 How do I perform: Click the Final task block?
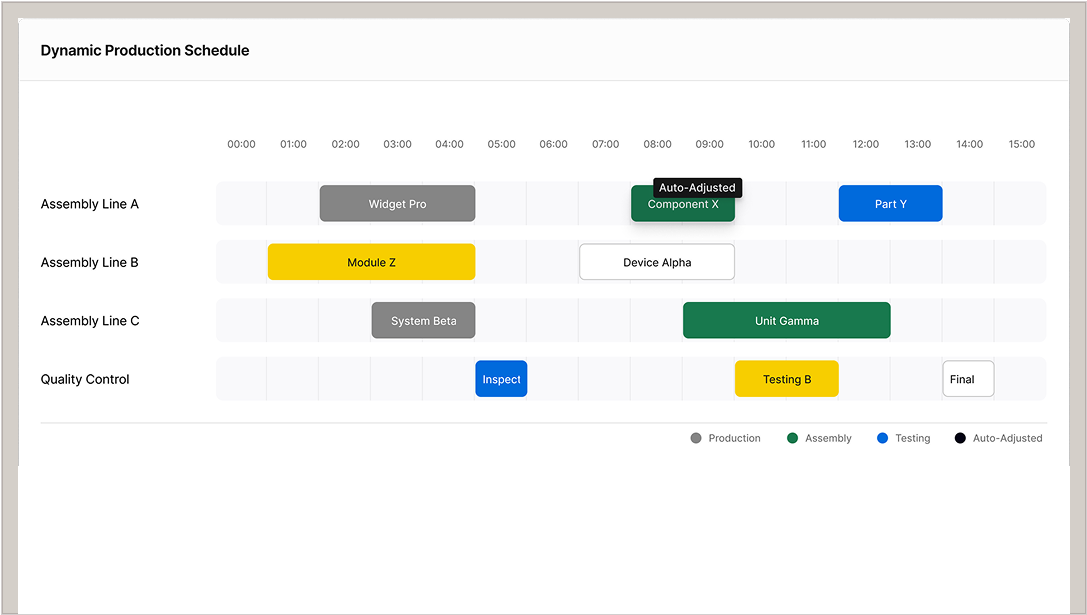(x=967, y=379)
